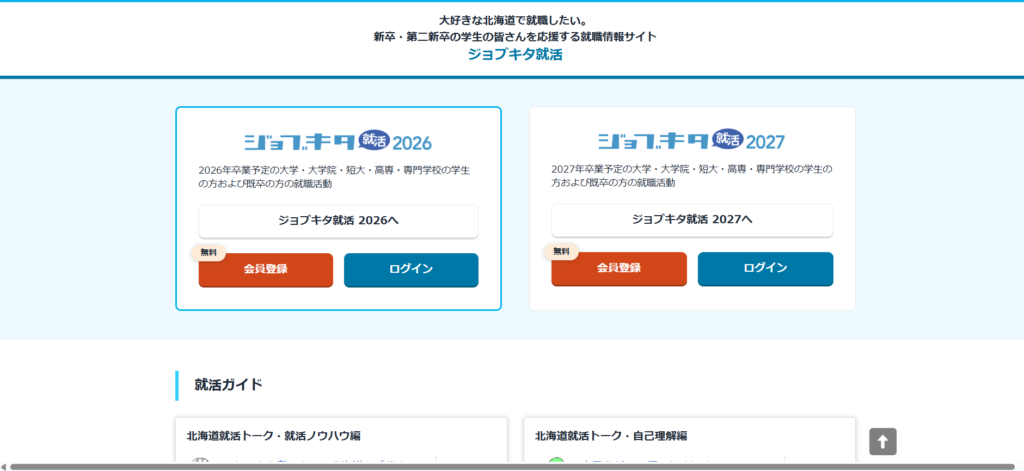
Task: Click the 2027 card's graduation description text
Action: [x=691, y=176]
